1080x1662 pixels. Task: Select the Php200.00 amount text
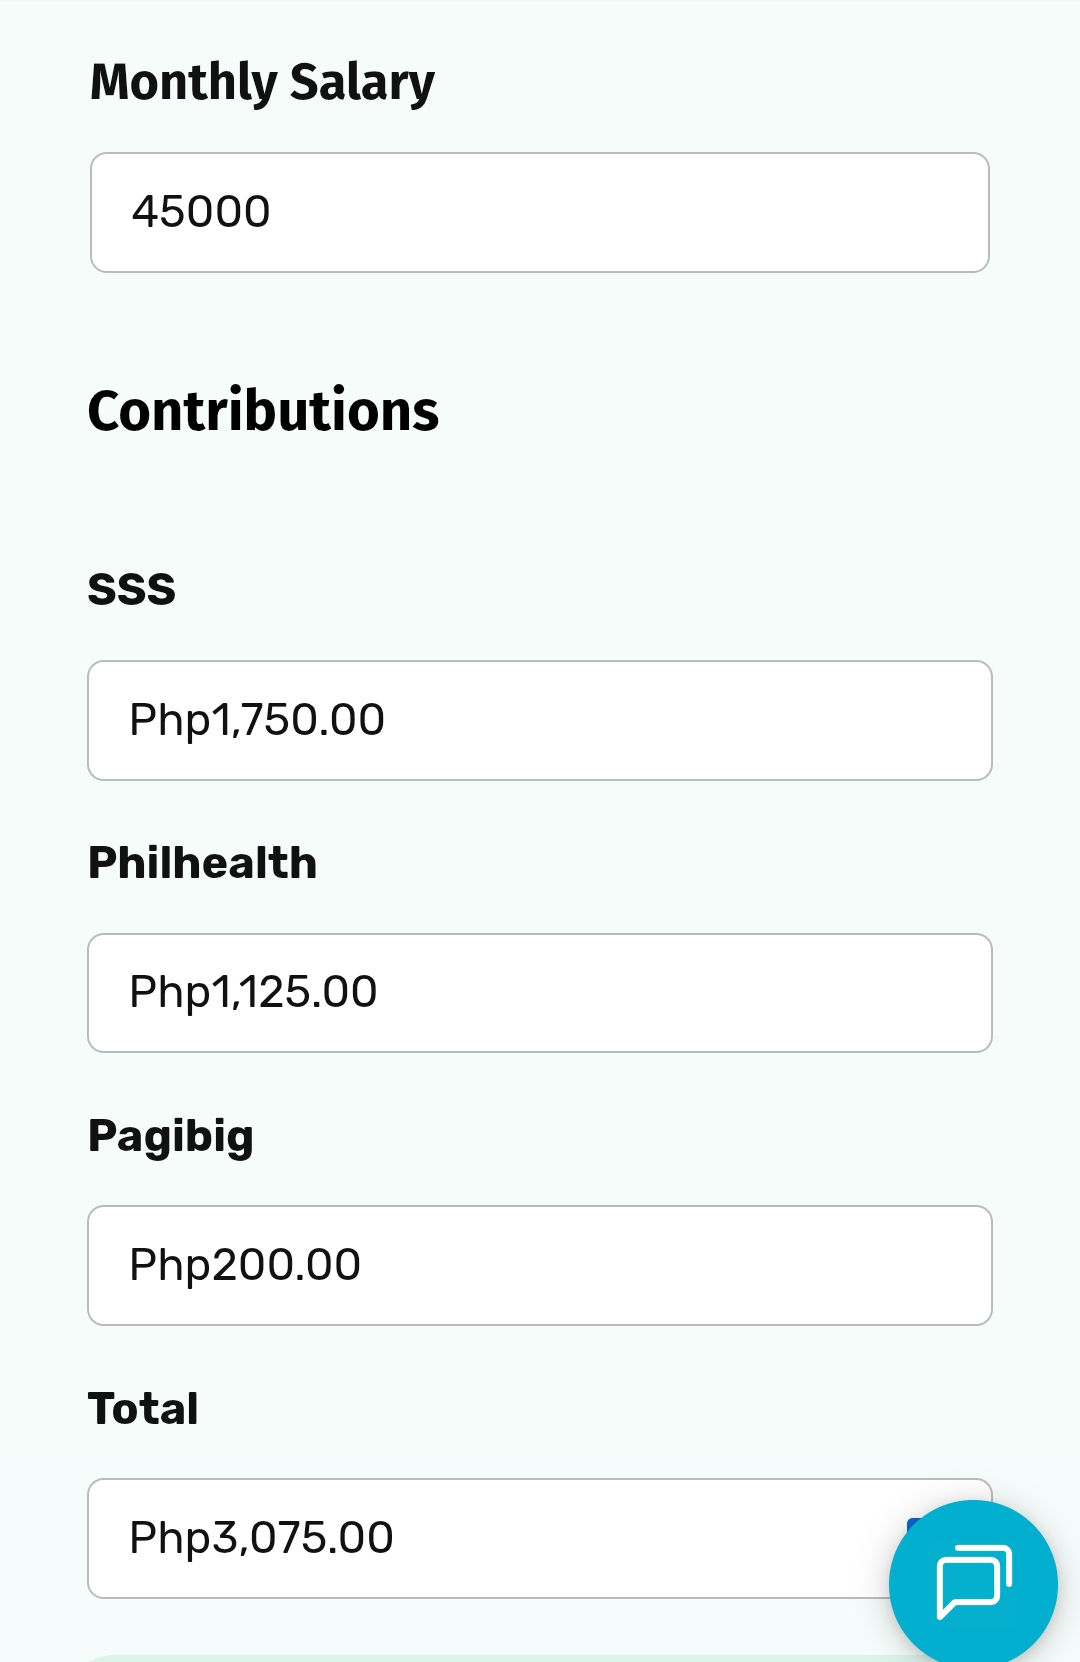tap(245, 1265)
